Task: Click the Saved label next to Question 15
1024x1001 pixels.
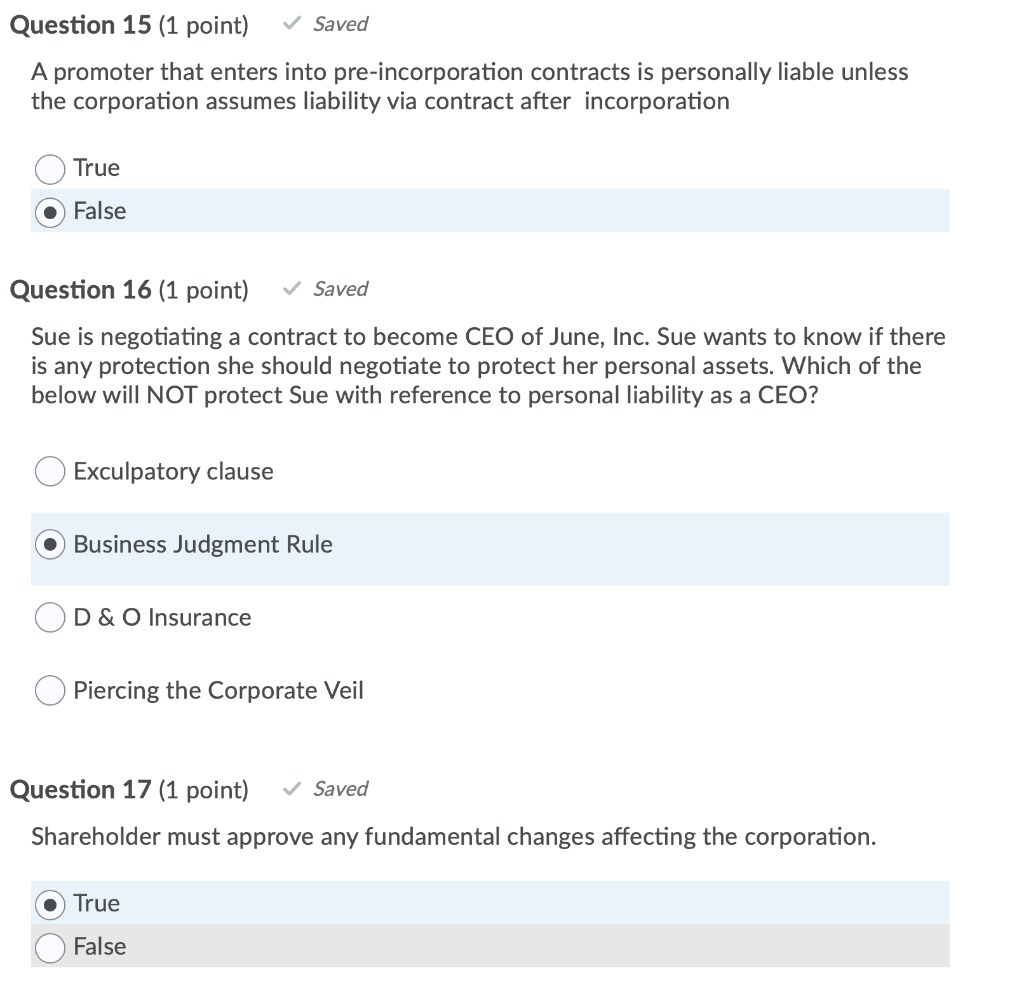Action: pos(340,23)
